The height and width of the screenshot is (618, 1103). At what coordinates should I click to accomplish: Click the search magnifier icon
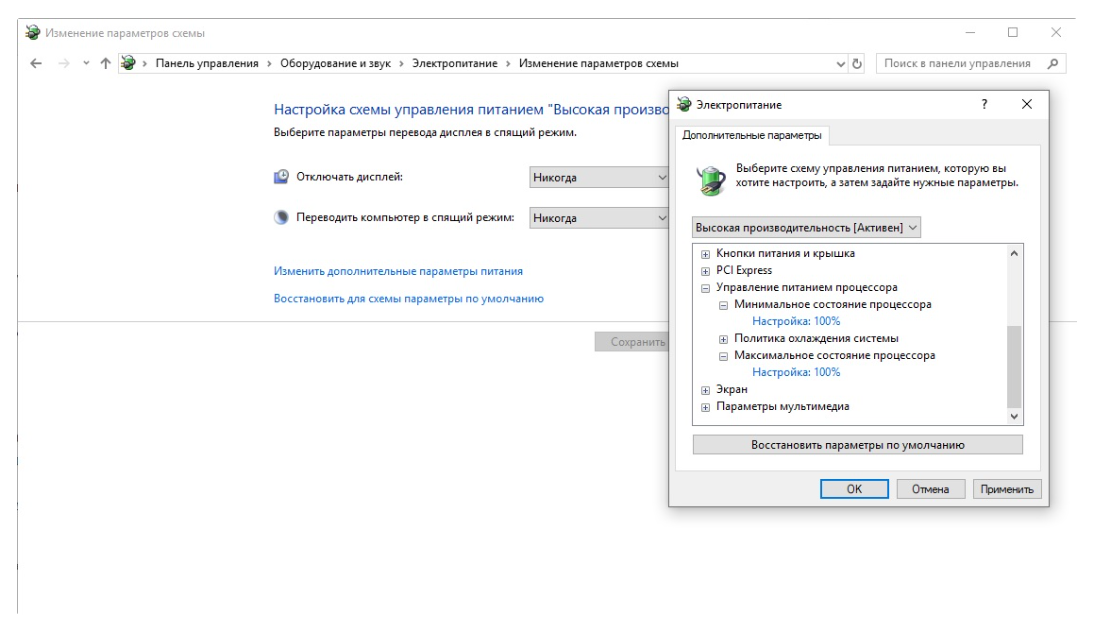pos(1047,64)
